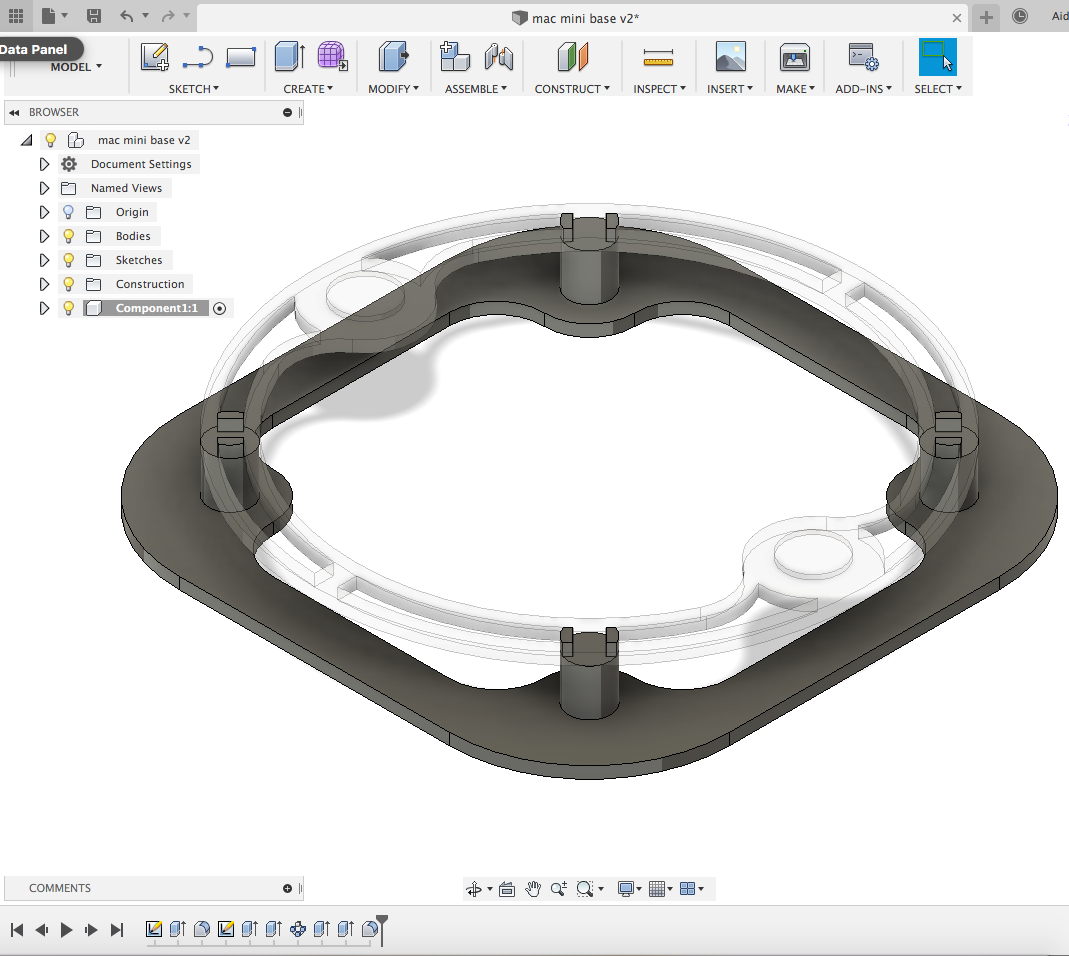This screenshot has width=1069, height=956.
Task: Select the Rectangle sketch tool
Action: (x=241, y=57)
